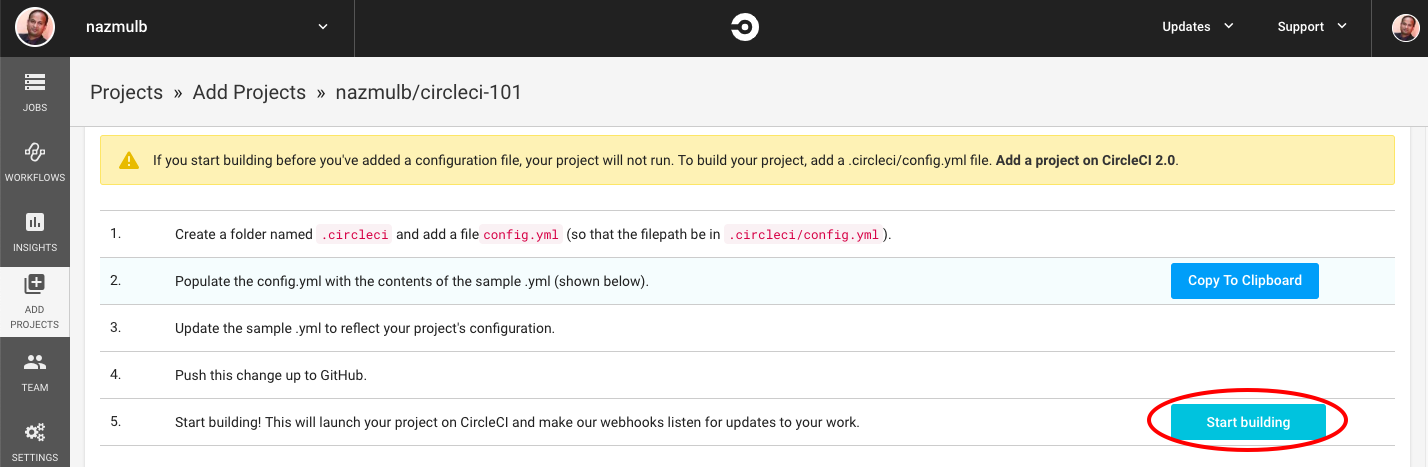Click the yellow warning triangle icon
The image size is (1428, 467).
129,160
